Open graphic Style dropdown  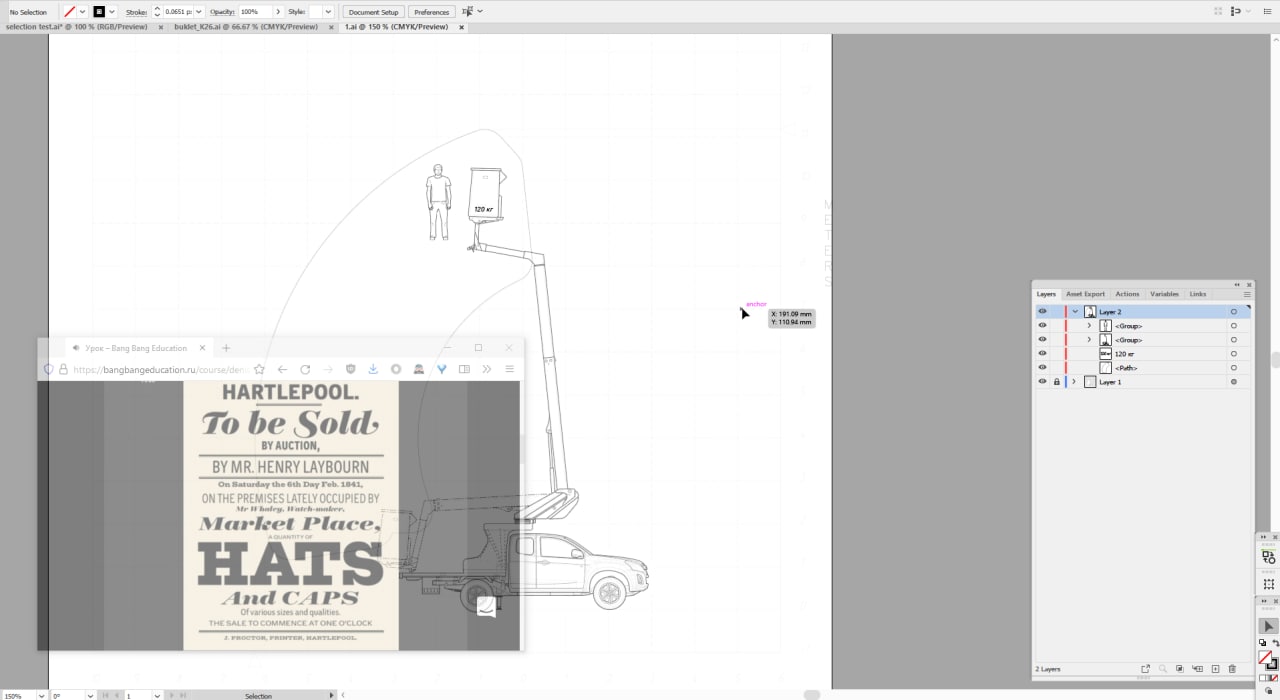point(328,11)
